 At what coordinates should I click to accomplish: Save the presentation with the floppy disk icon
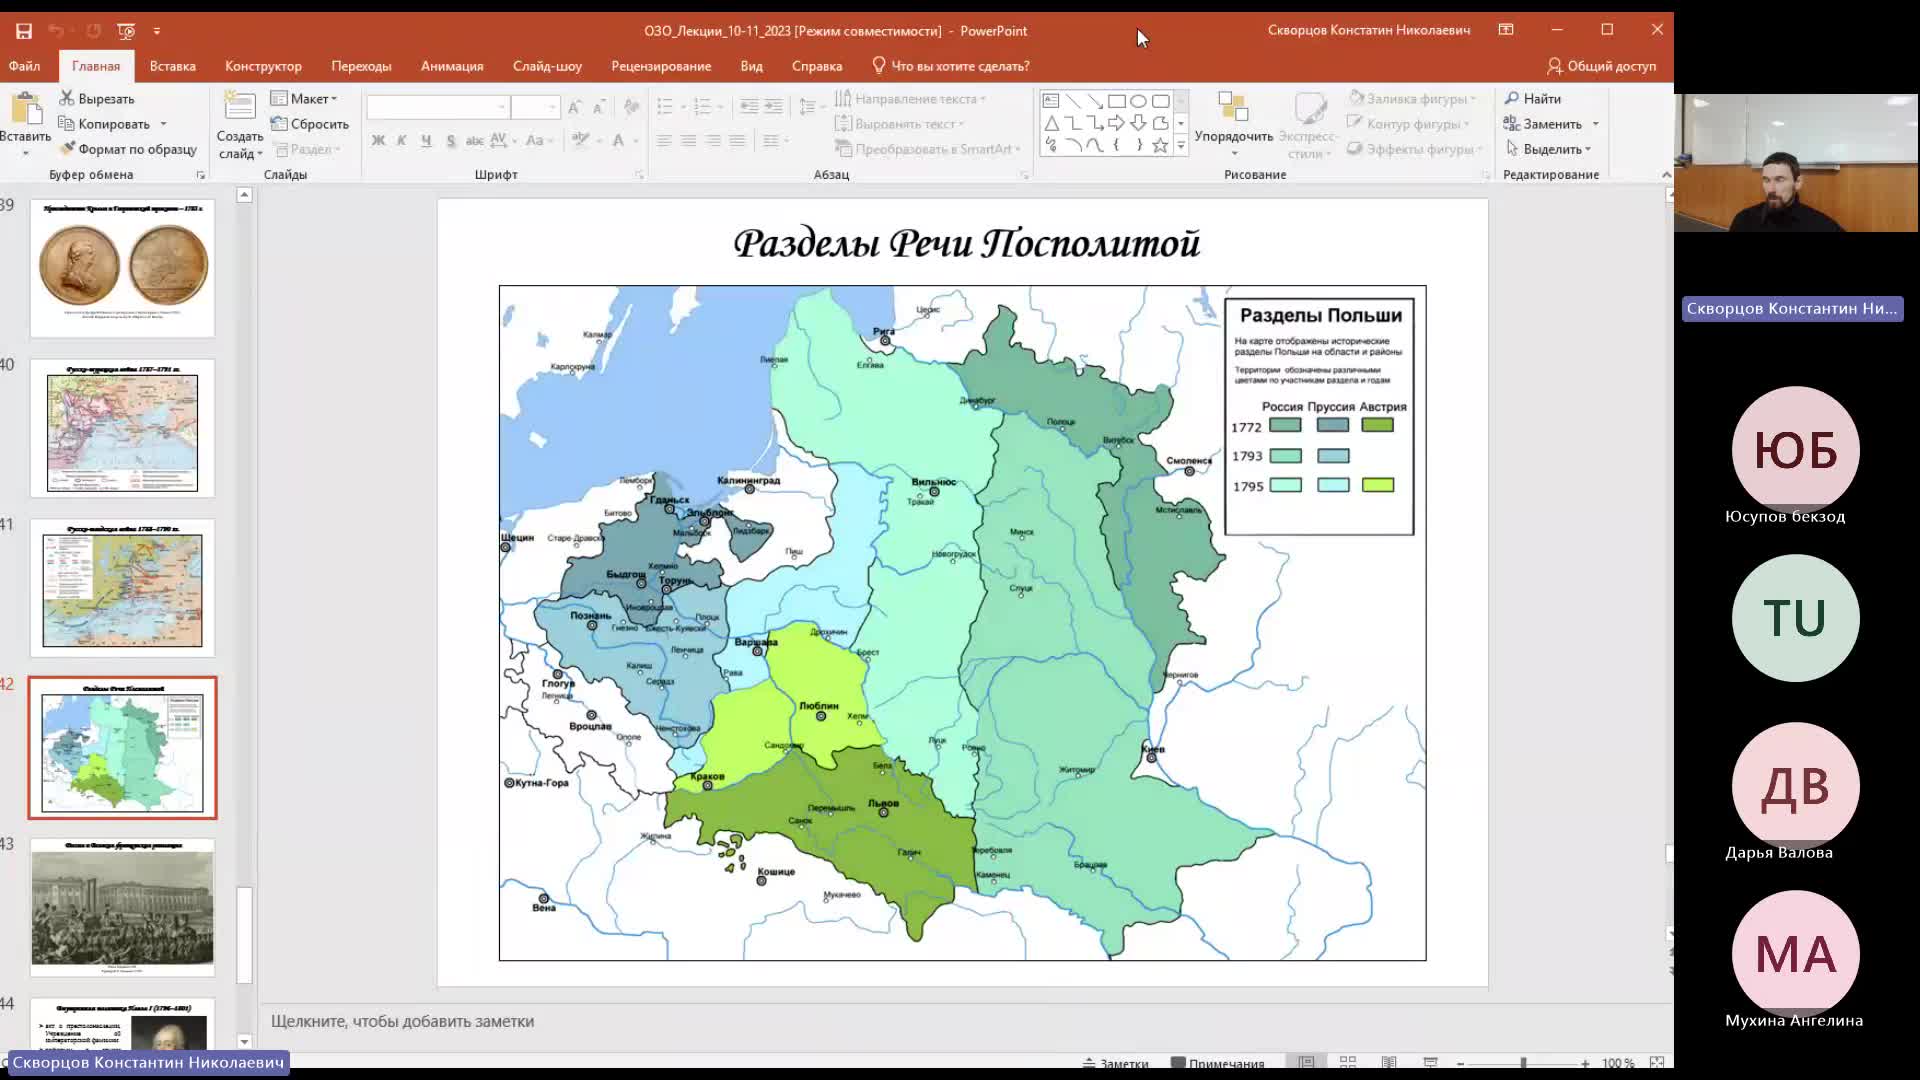24,31
